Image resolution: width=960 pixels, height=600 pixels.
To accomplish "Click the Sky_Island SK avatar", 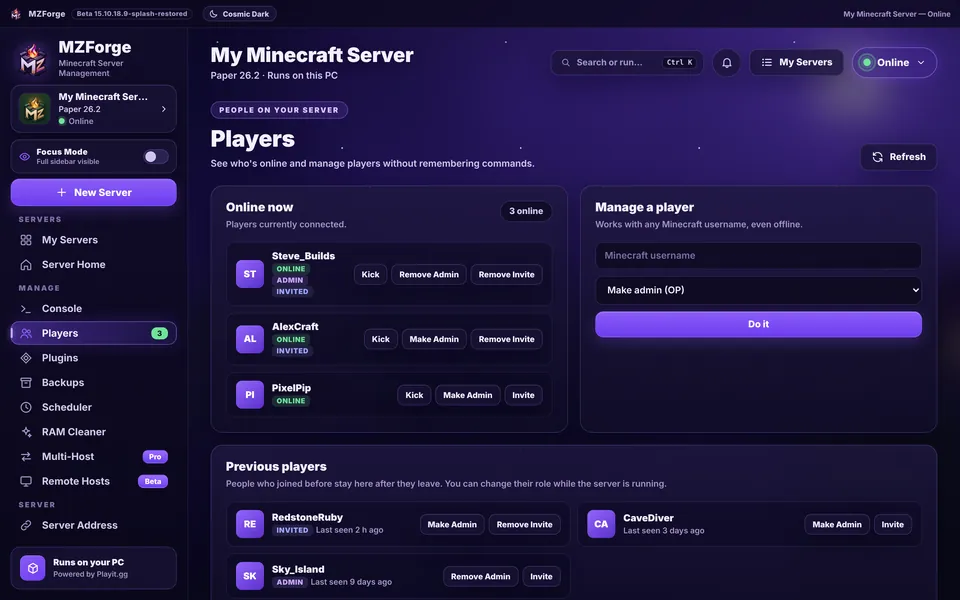I will pos(250,576).
